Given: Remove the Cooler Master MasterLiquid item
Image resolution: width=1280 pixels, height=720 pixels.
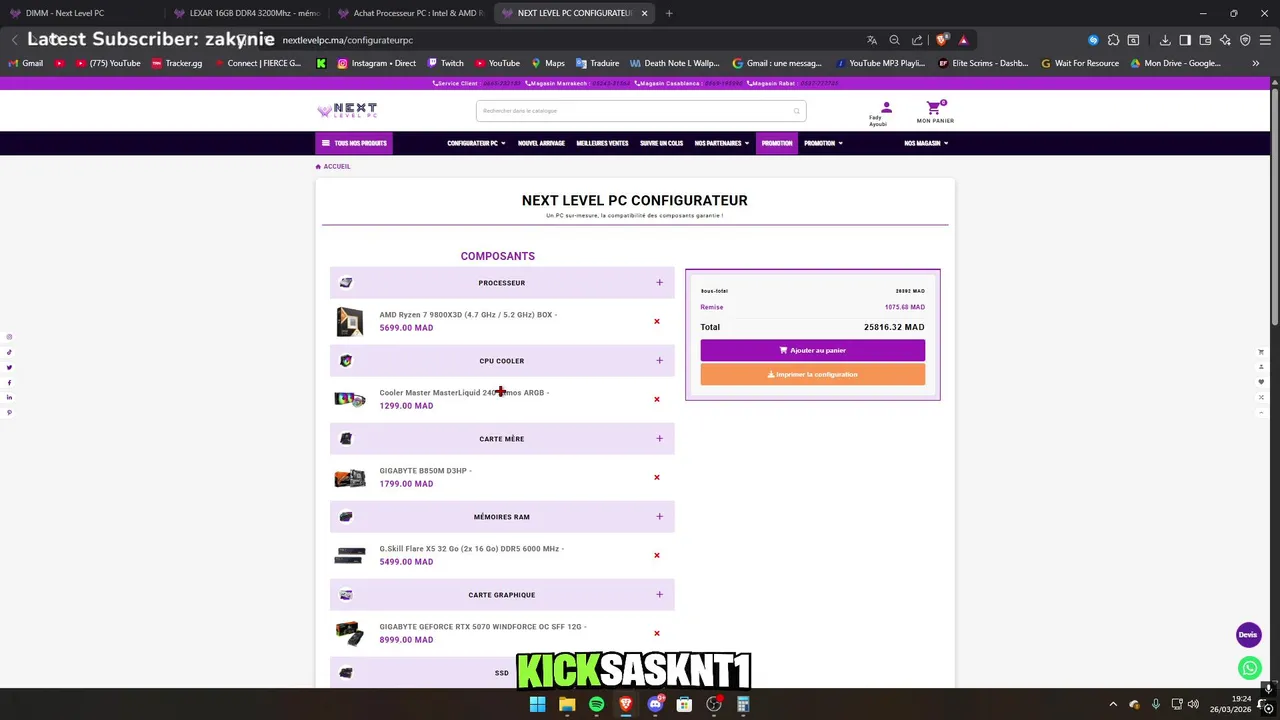Looking at the screenshot, I should [657, 400].
